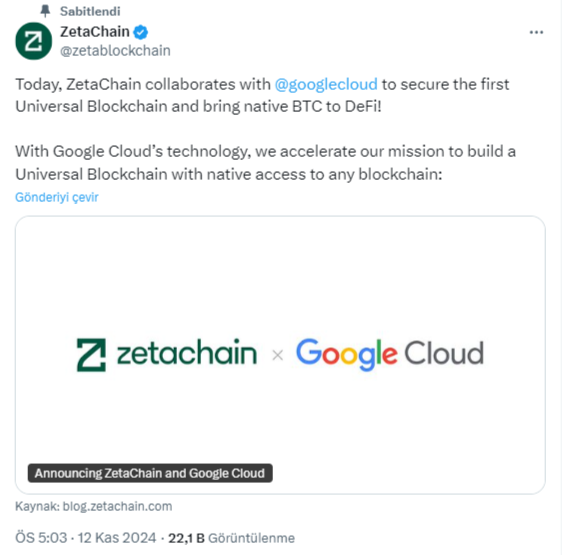The image size is (564, 555).
Task: Open the link preview card image
Action: click(x=280, y=355)
